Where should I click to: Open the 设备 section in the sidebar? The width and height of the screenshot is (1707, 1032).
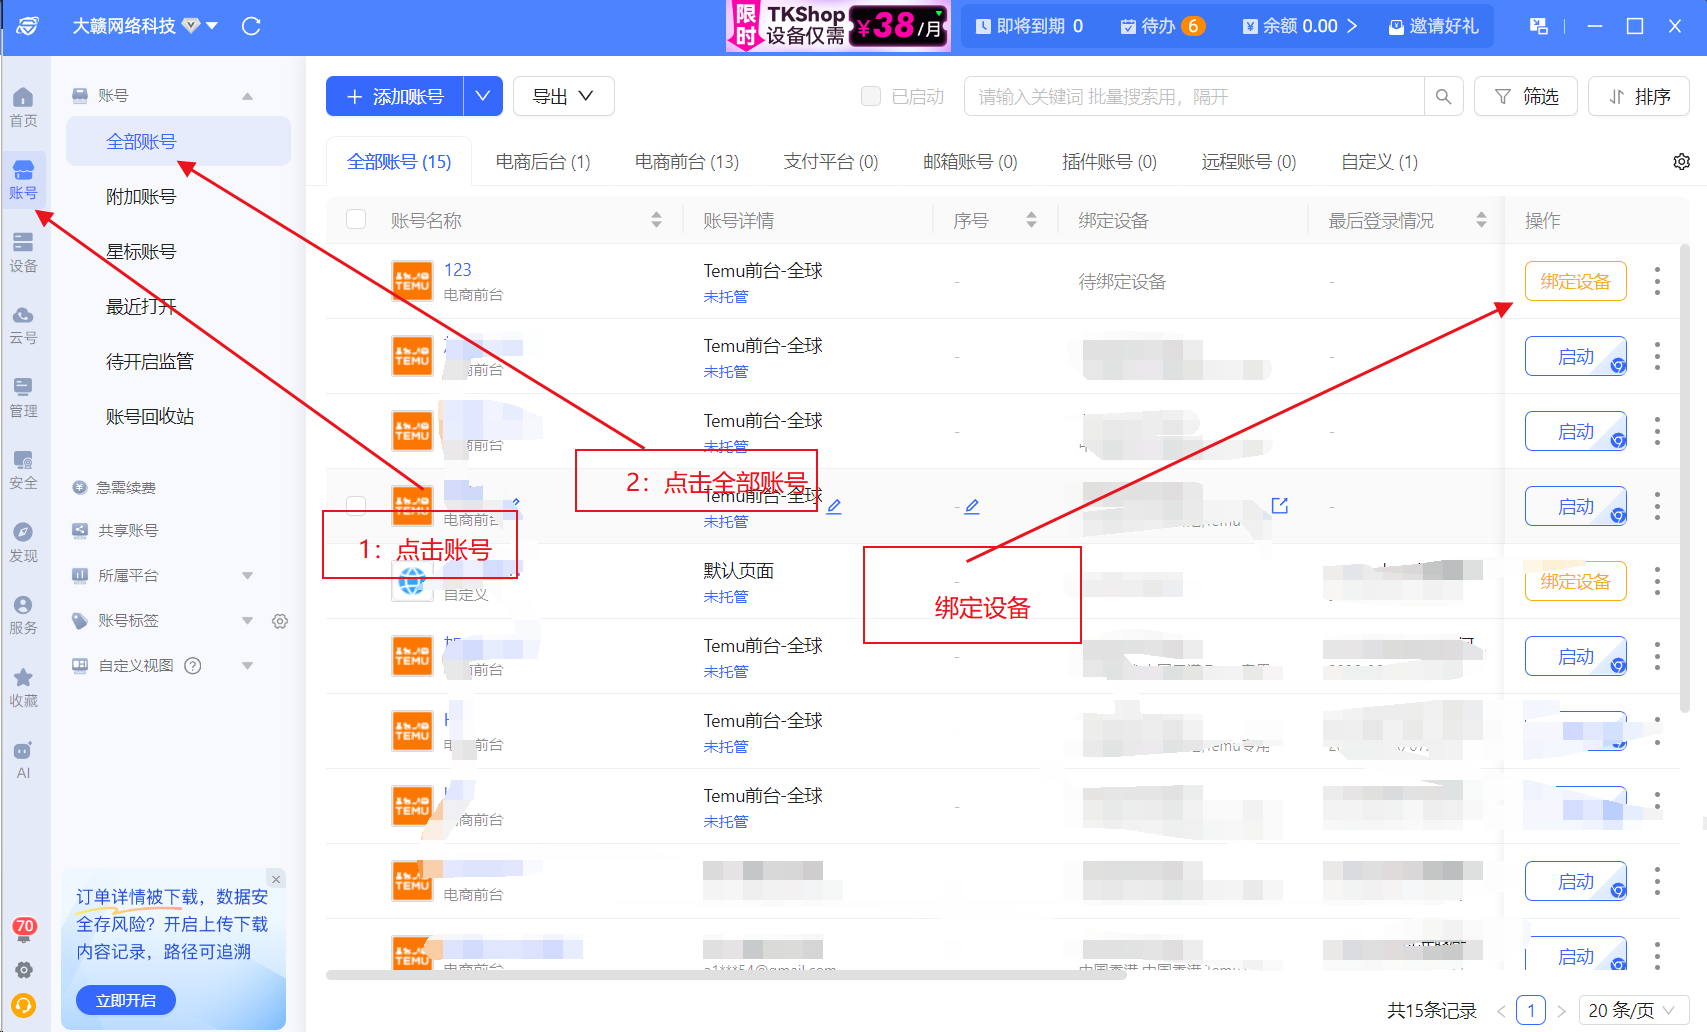(23, 252)
